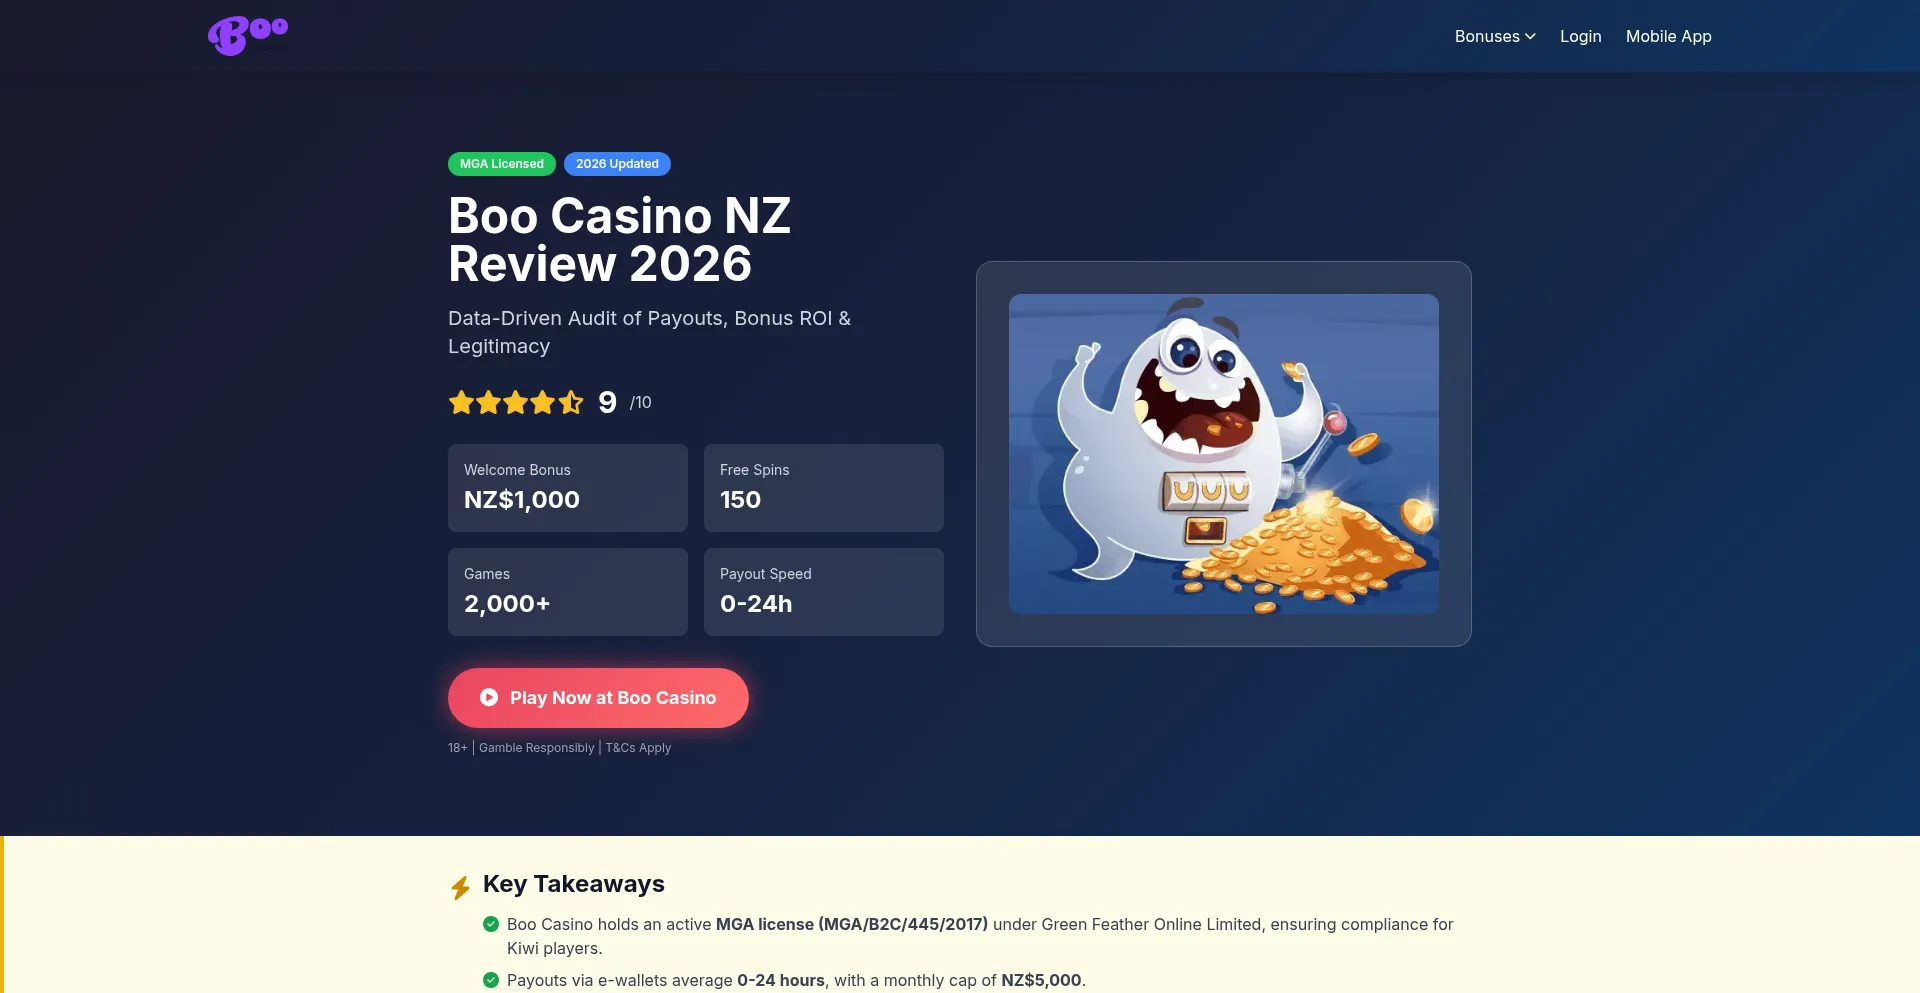Click the 2026 Updated badge

pos(617,163)
